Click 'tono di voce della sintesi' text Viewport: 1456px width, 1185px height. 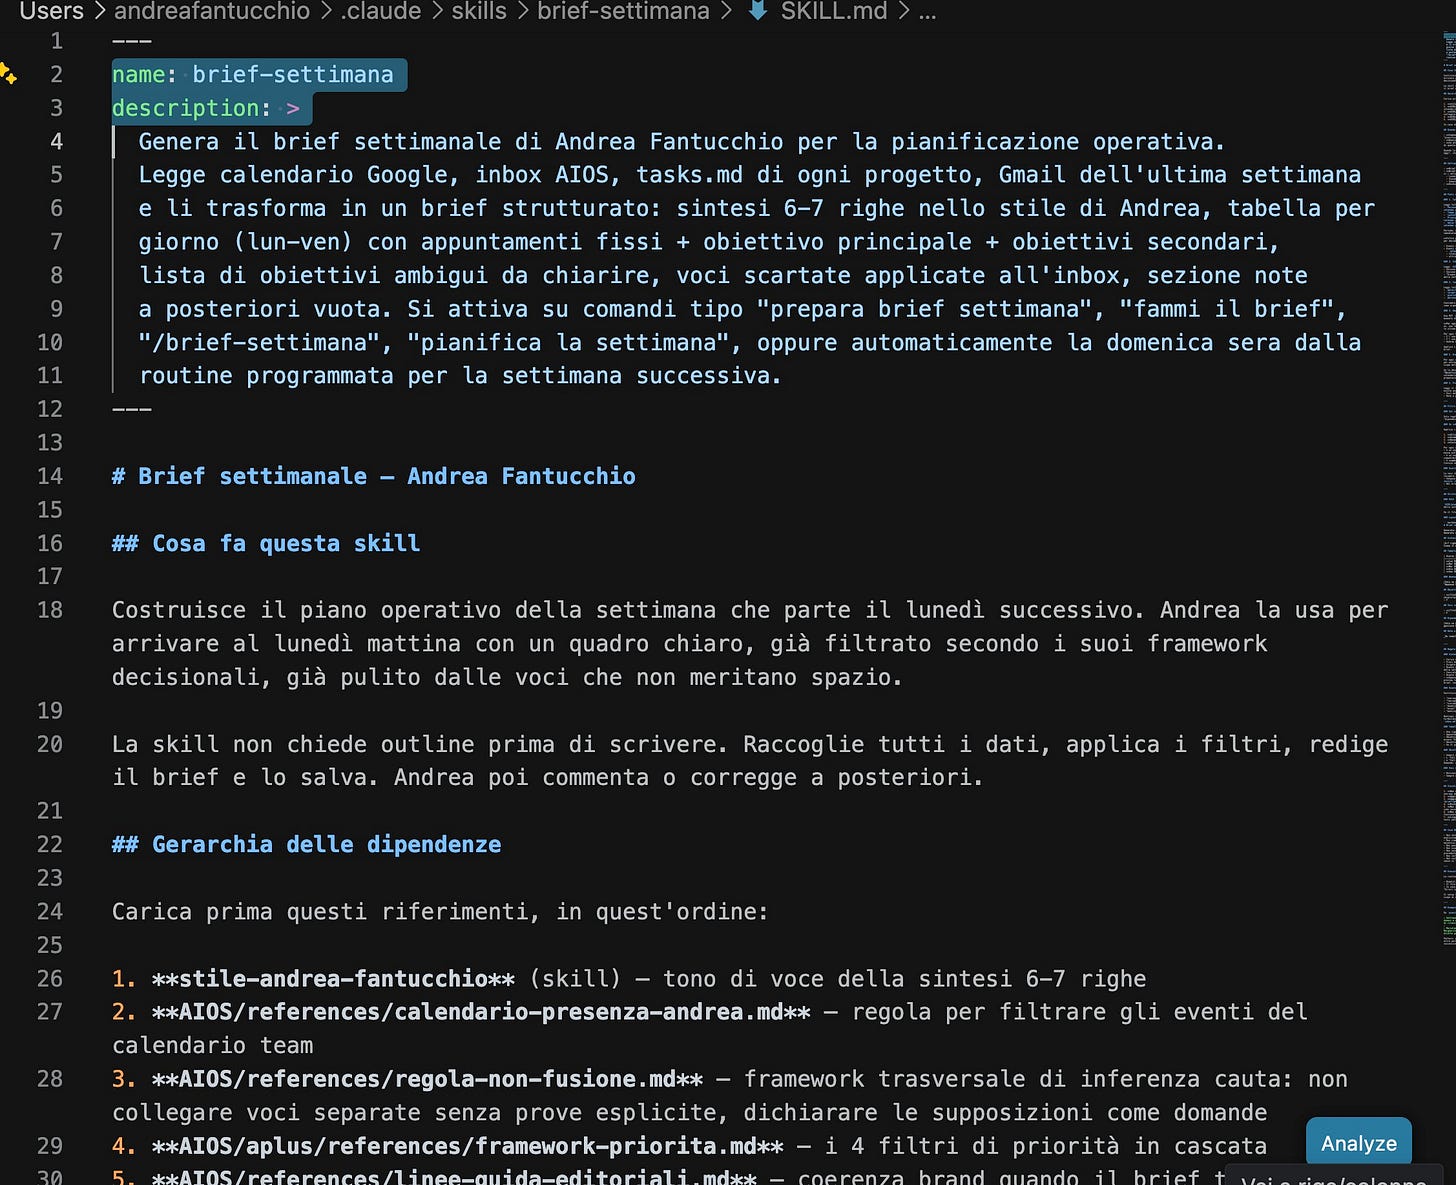click(x=837, y=978)
